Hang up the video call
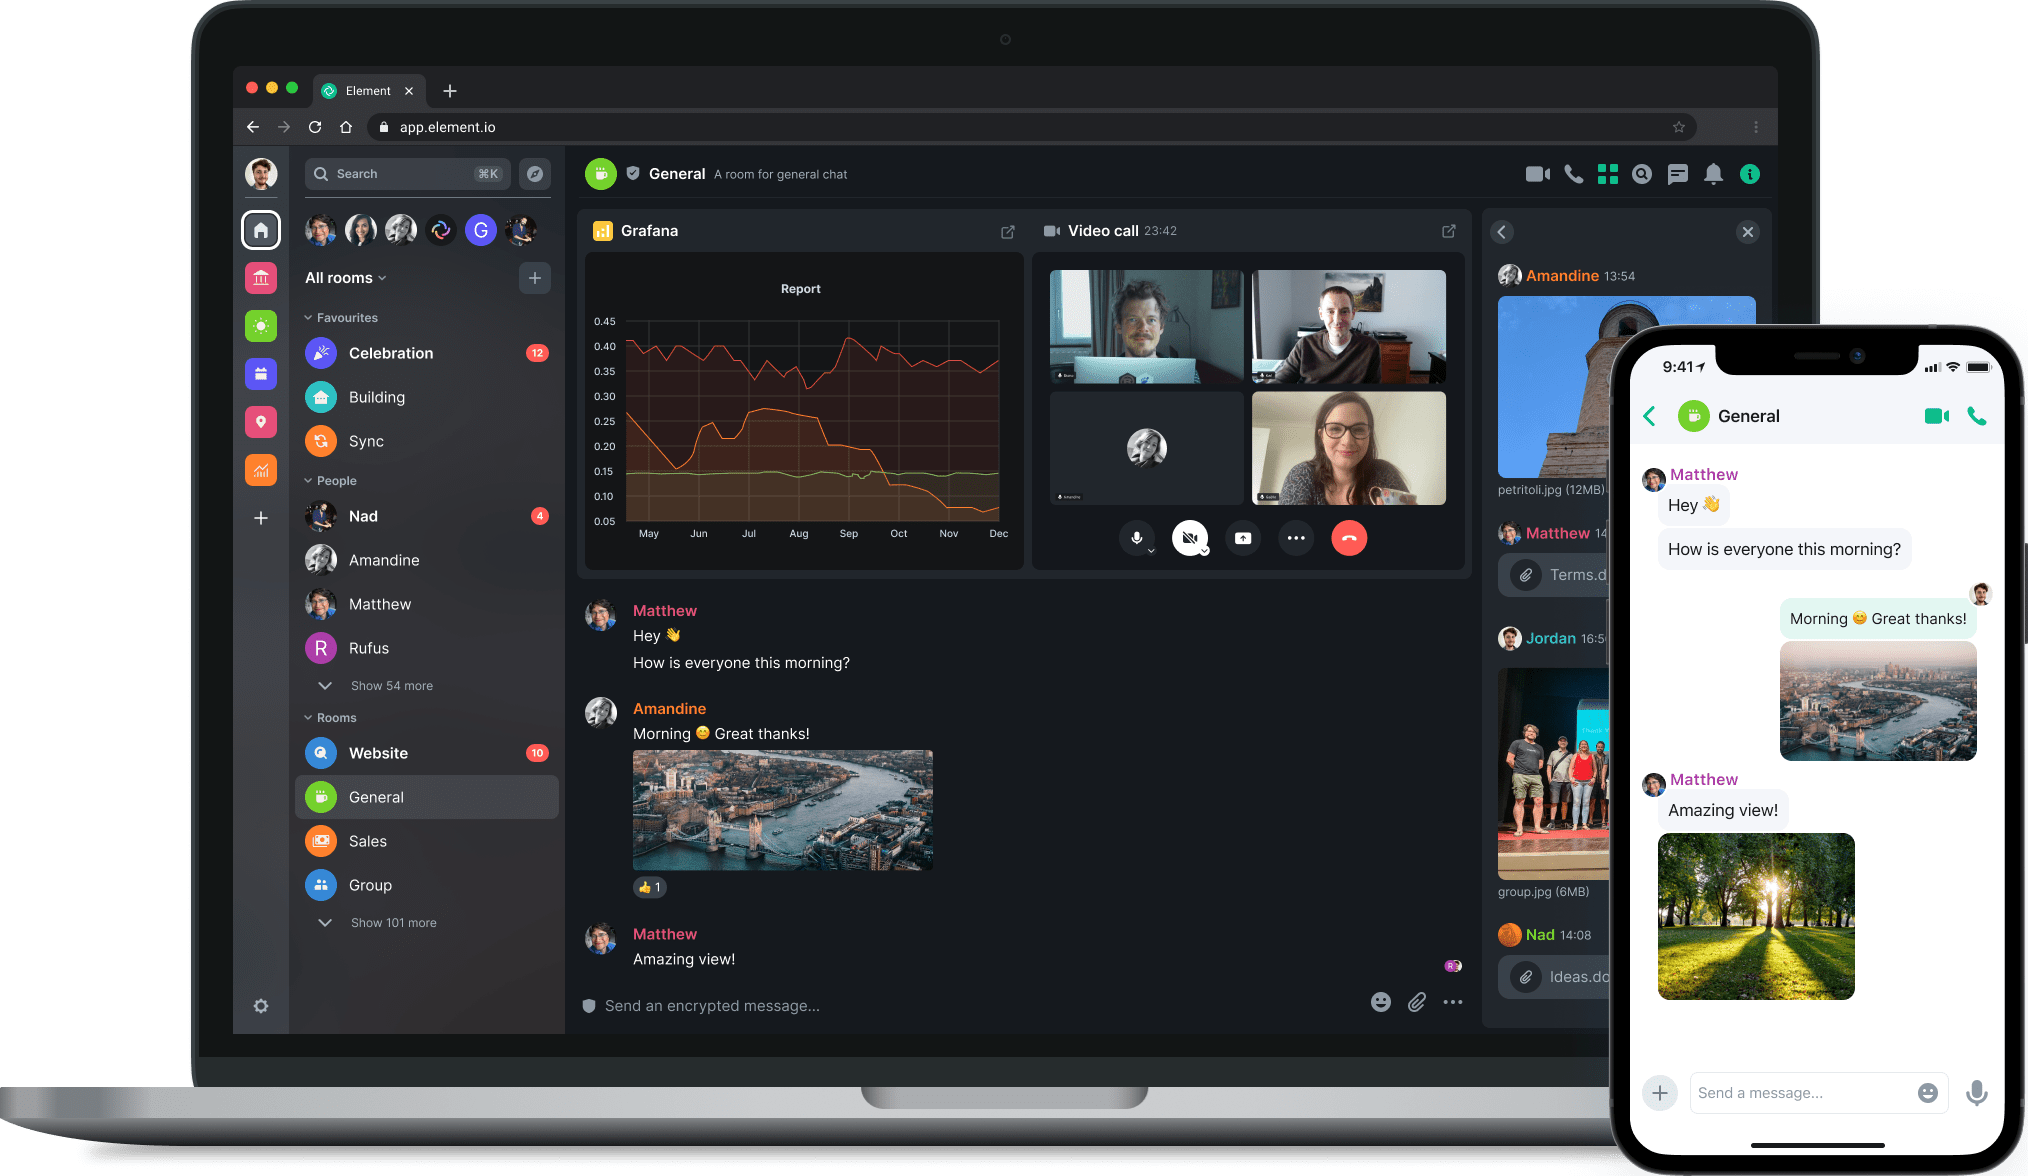The width and height of the screenshot is (2028, 1176). pos(1349,538)
